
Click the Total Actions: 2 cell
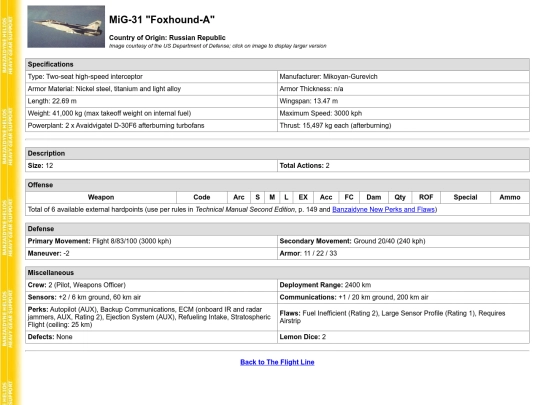point(403,166)
